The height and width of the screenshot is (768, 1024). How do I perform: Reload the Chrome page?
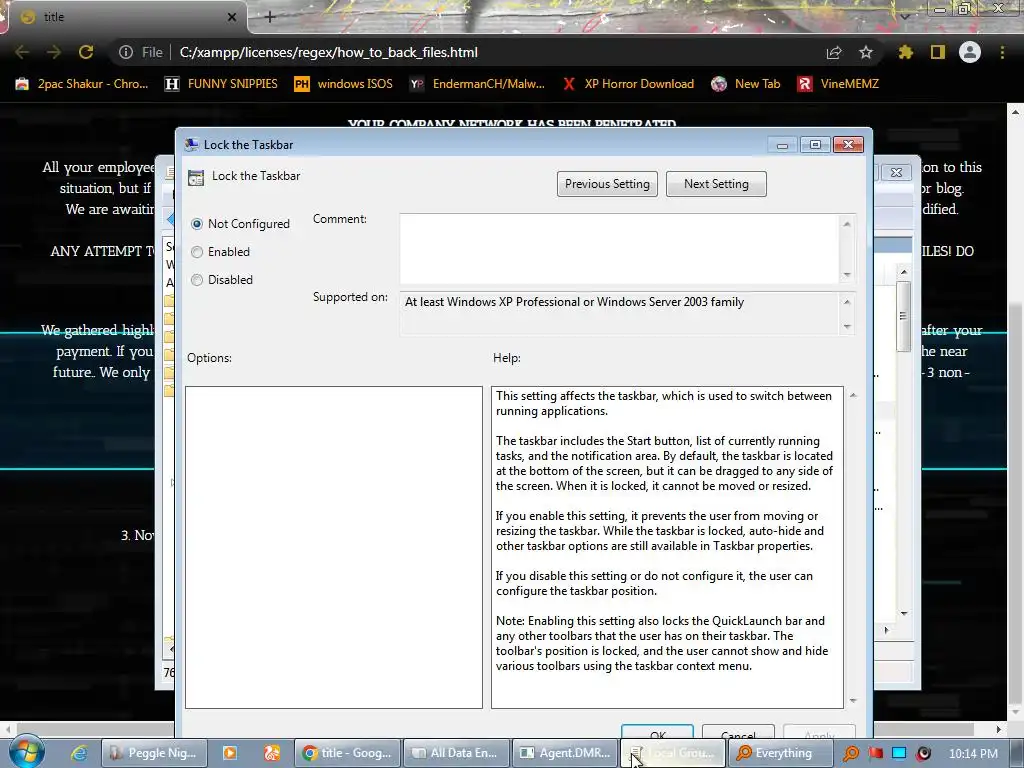click(86, 52)
